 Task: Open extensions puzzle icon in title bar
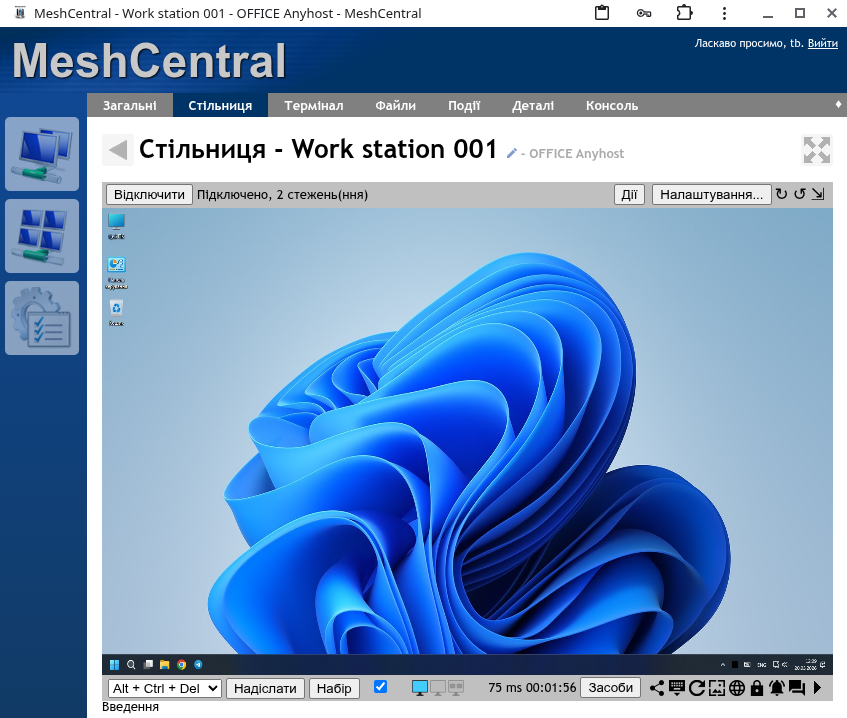click(684, 13)
